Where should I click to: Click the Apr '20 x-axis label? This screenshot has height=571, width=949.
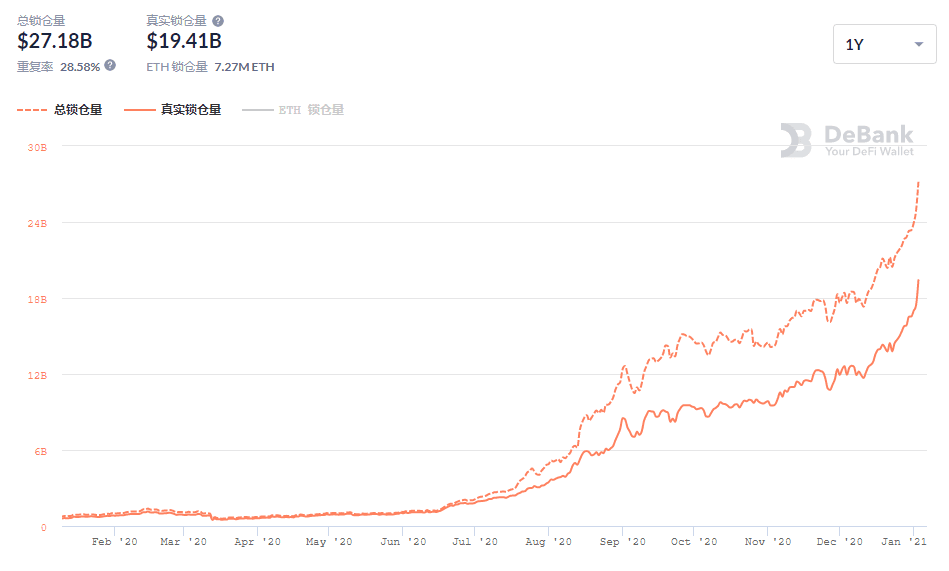point(257,541)
